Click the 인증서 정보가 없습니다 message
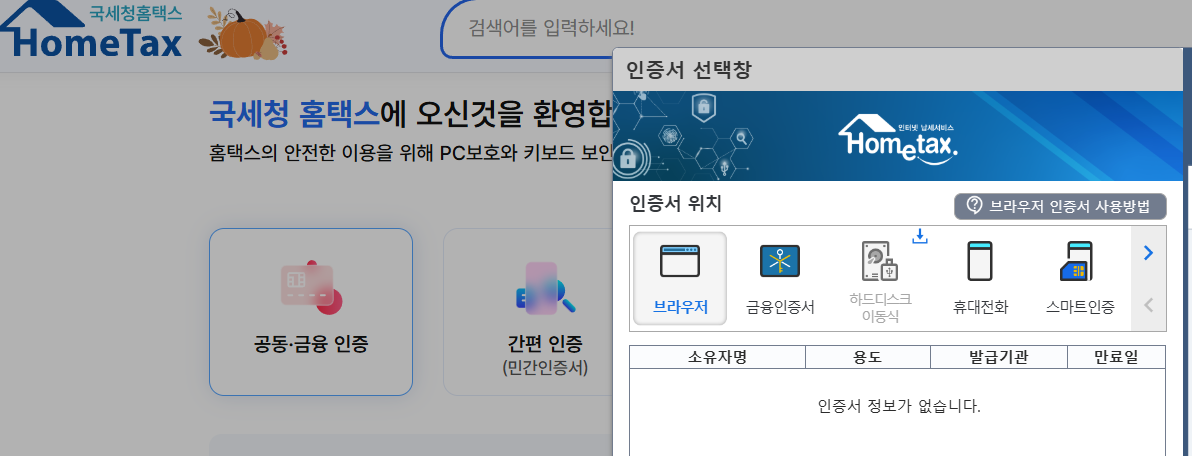The height and width of the screenshot is (456, 1192). point(899,406)
